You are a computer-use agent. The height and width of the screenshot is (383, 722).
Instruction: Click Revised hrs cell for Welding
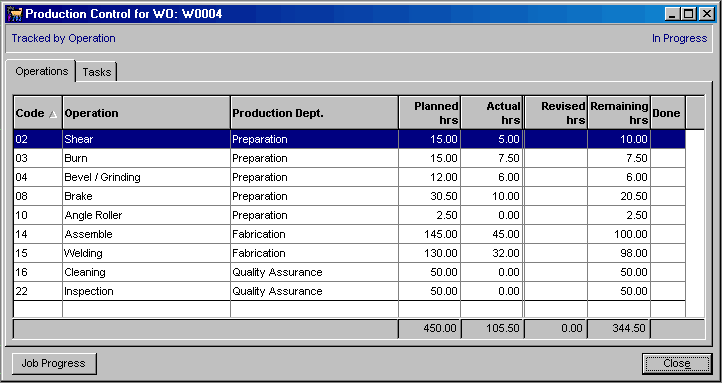[x=556, y=253]
